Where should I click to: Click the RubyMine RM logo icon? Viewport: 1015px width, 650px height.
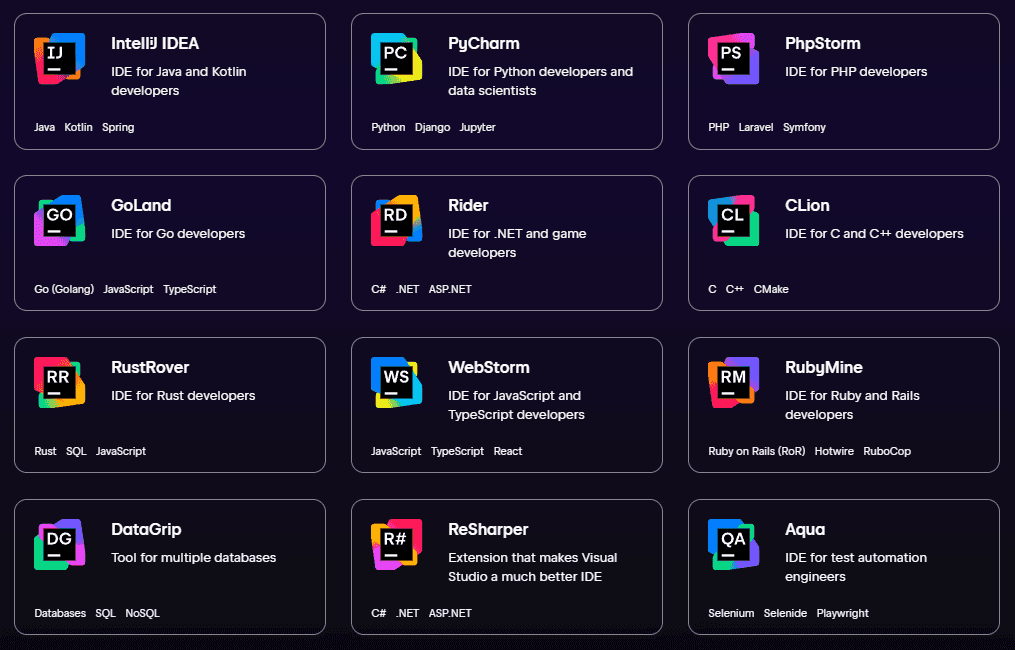coord(734,383)
